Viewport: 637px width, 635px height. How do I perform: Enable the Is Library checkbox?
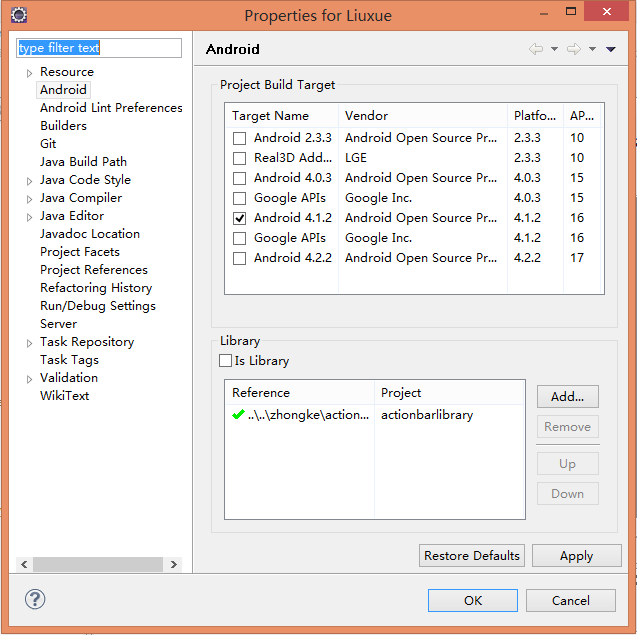225,361
